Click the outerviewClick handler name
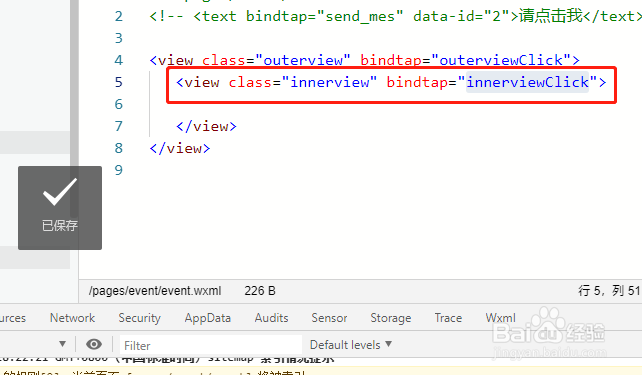Image resolution: width=642 pixels, height=375 pixels. pyautogui.click(x=501, y=60)
